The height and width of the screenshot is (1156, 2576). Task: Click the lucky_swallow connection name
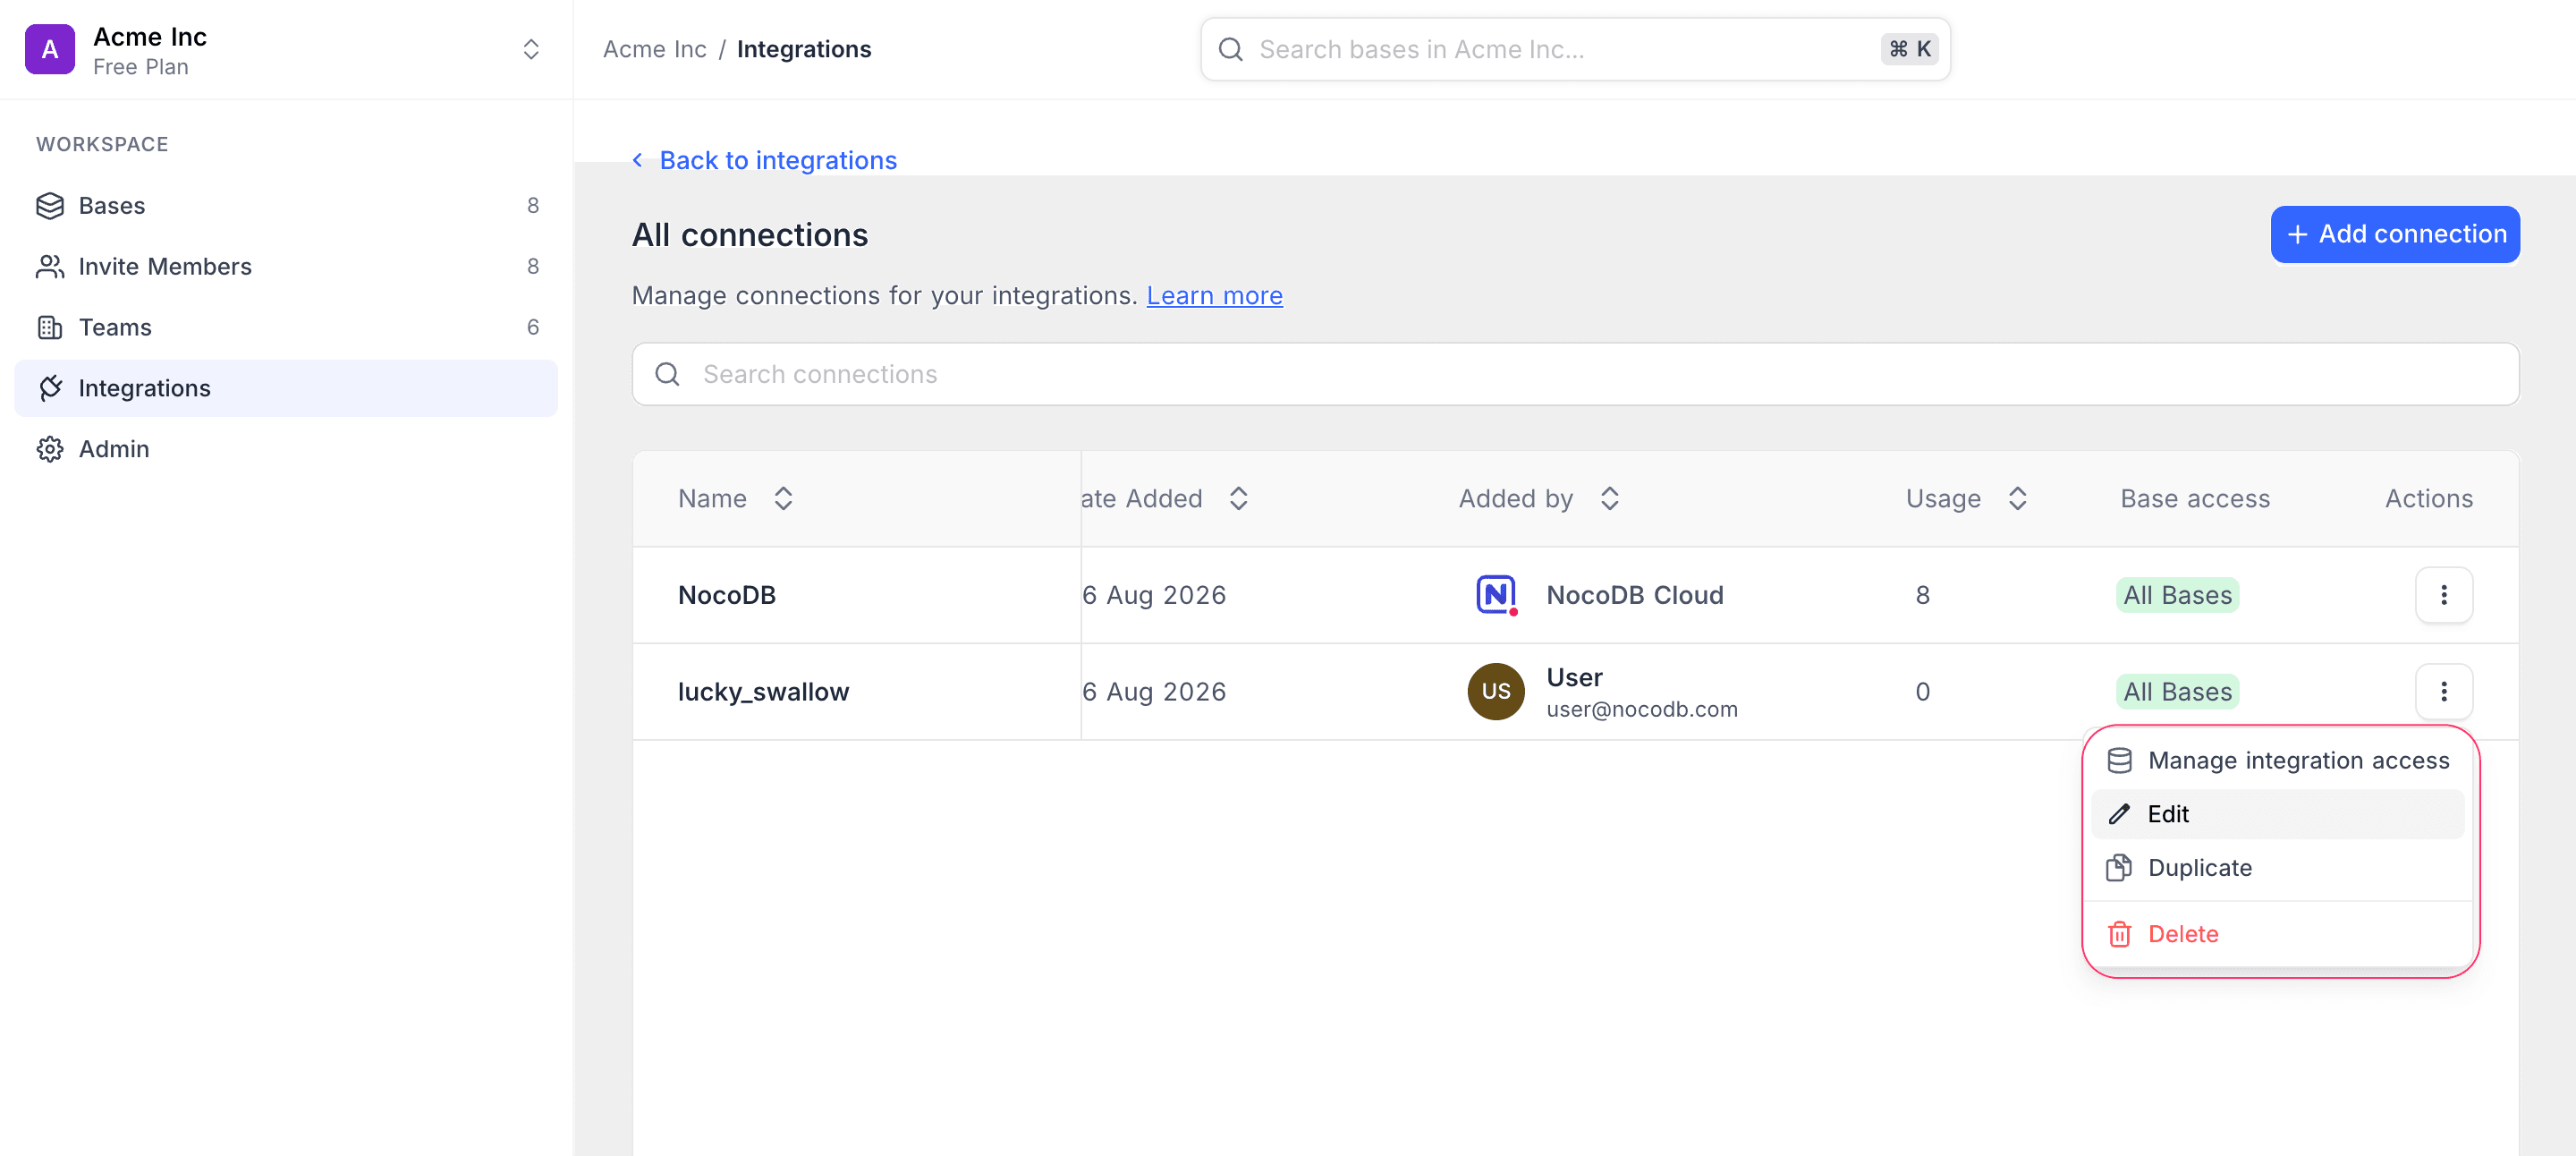coord(763,692)
